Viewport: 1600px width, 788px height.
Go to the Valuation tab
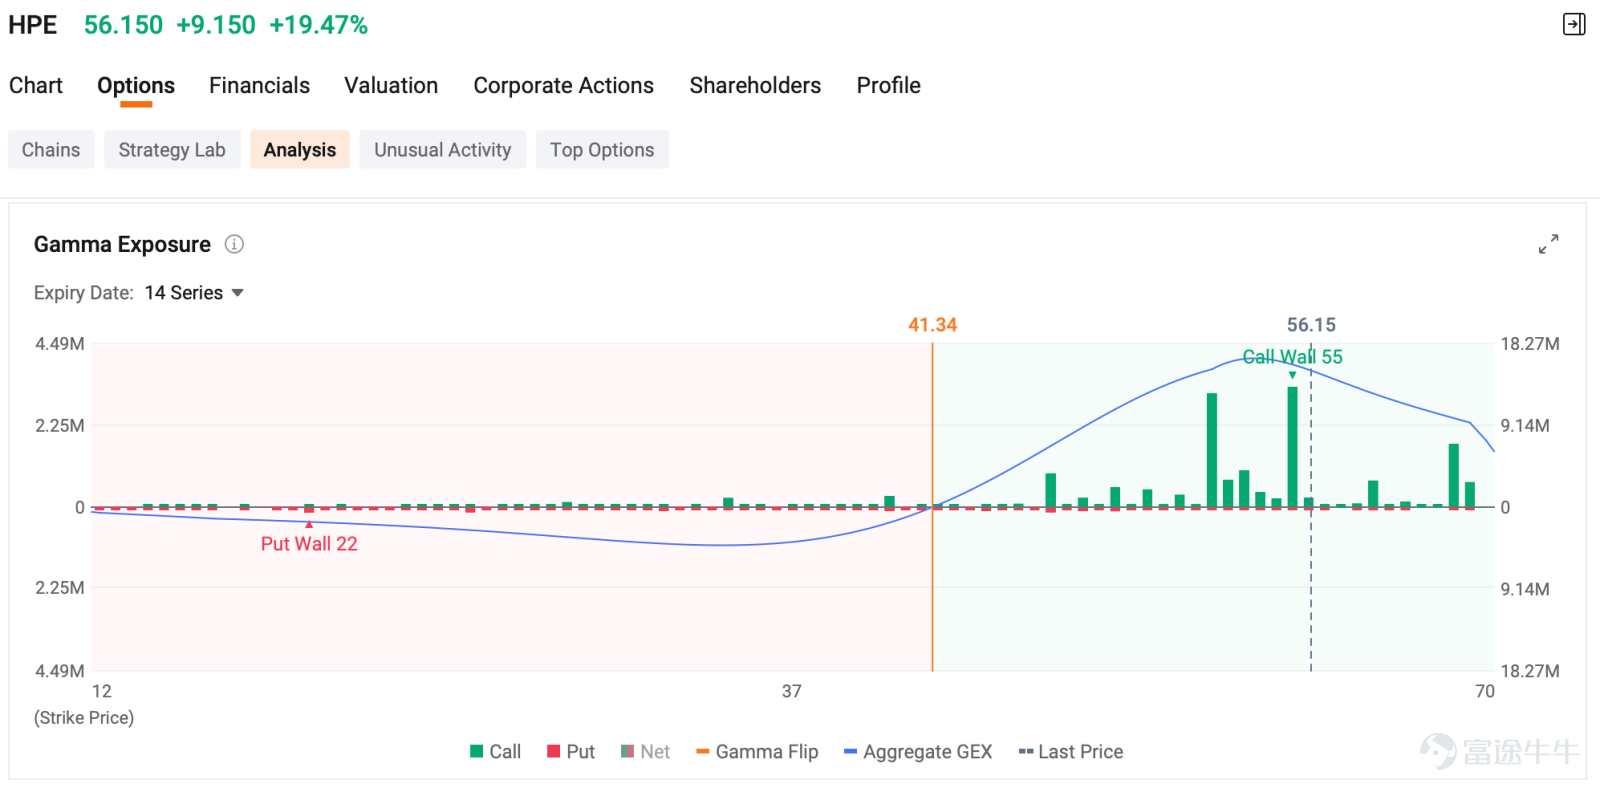tap(391, 86)
